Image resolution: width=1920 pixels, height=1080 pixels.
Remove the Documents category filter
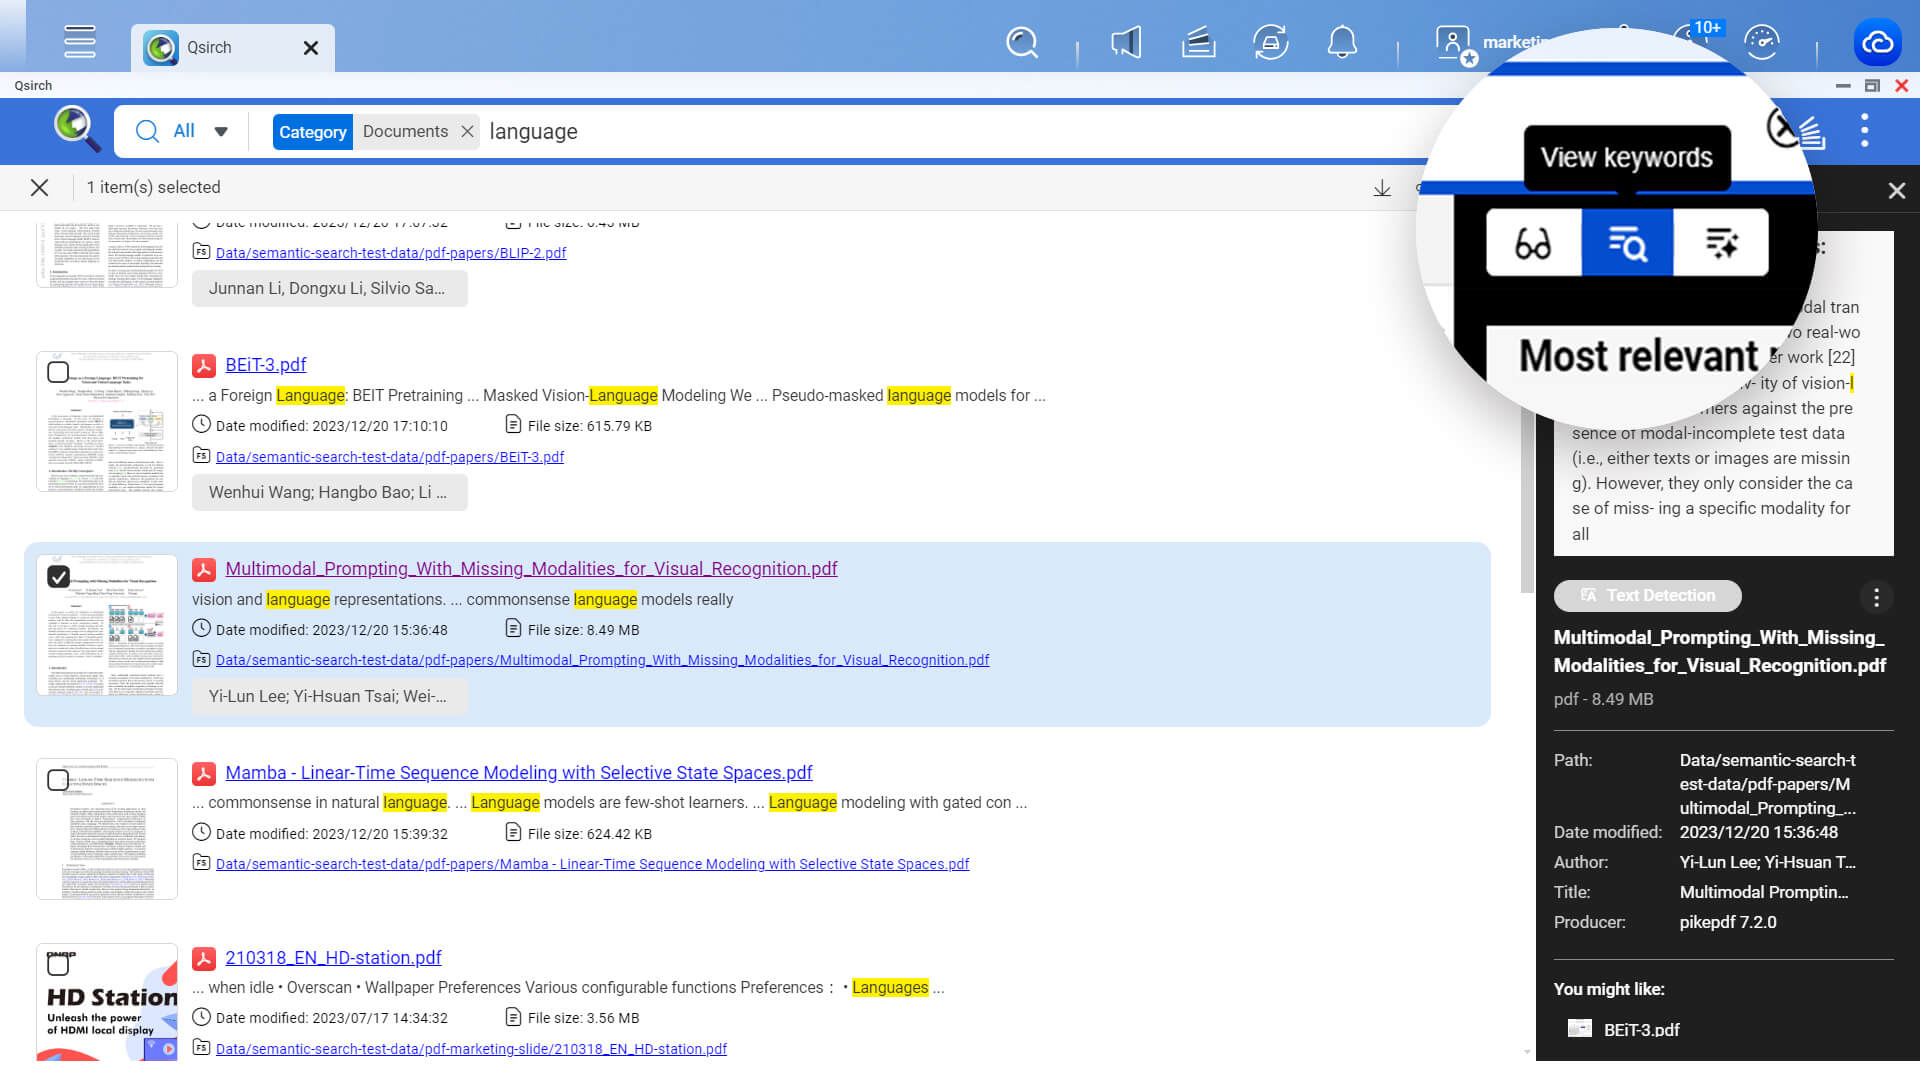pos(467,132)
